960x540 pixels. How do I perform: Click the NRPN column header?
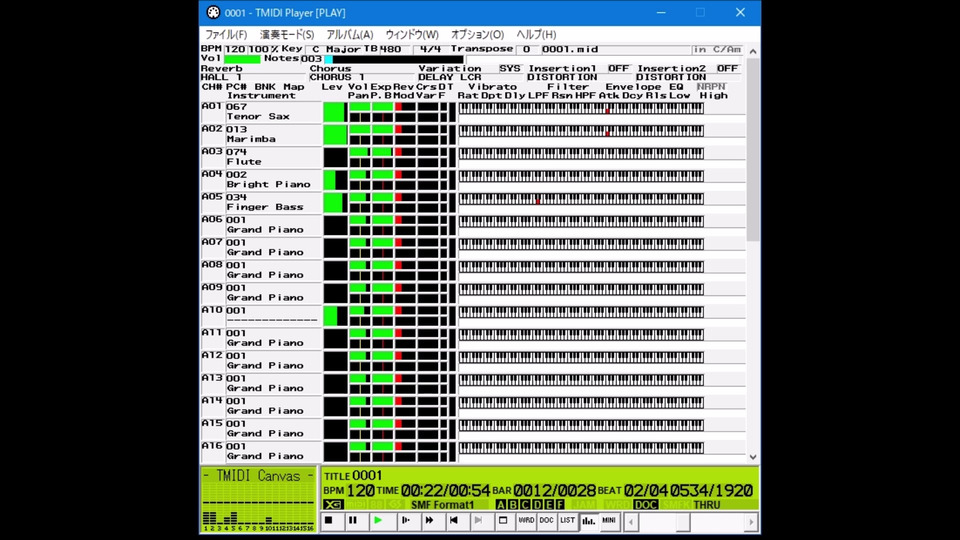[711, 87]
